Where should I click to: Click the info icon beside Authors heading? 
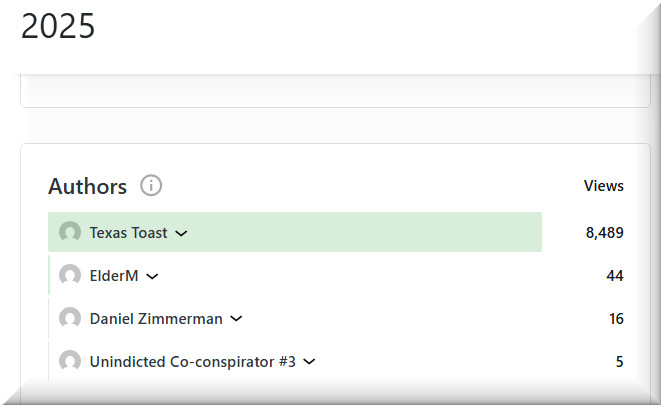coord(151,186)
